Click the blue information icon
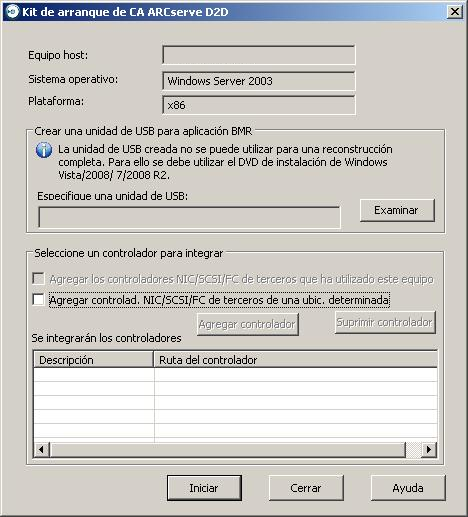 pyautogui.click(x=44, y=150)
